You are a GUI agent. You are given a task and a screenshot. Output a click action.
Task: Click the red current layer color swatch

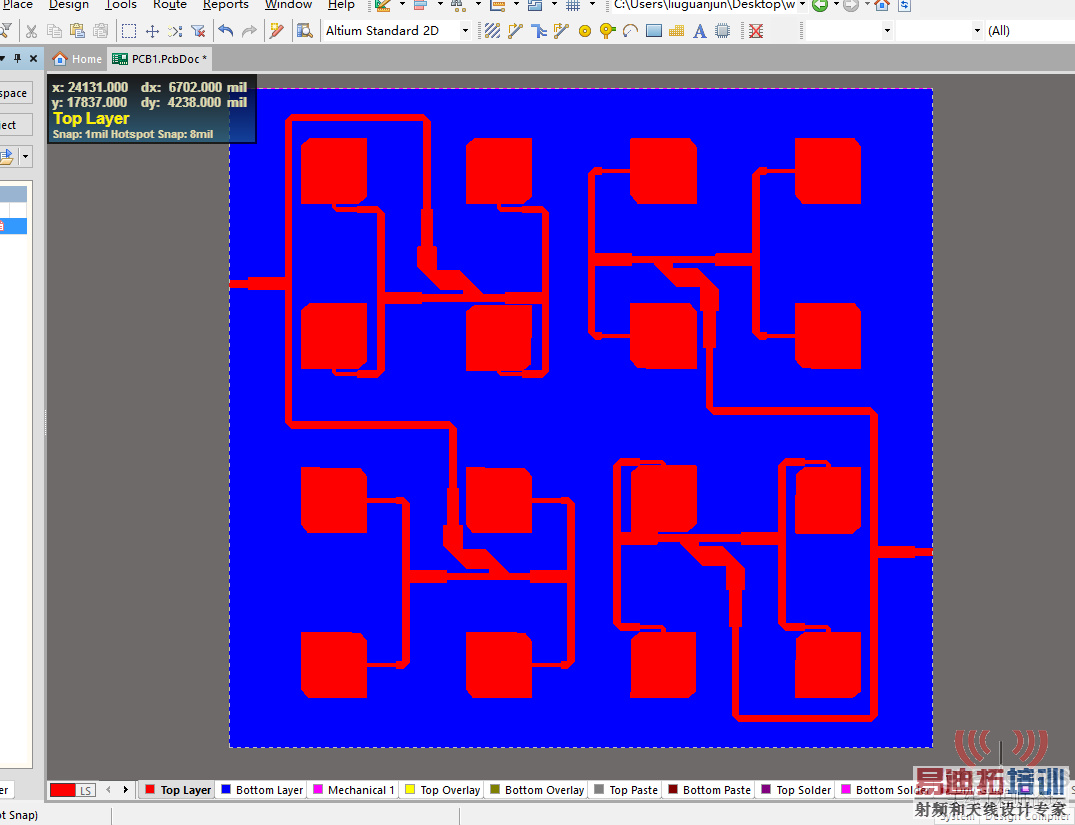pyautogui.click(x=62, y=790)
